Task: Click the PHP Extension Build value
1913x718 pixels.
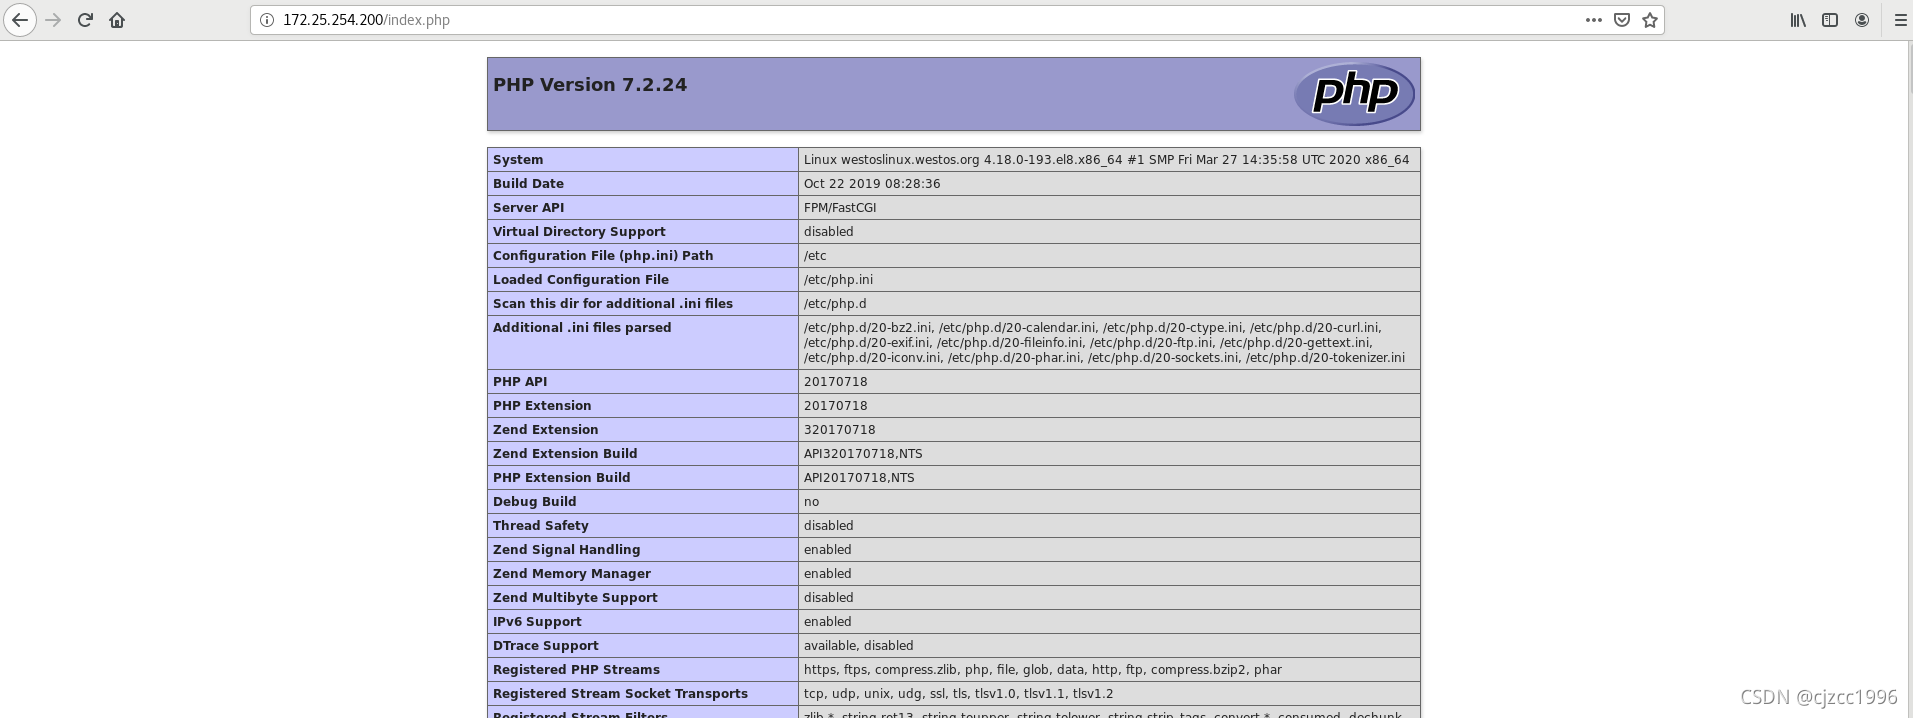Action: pos(859,478)
